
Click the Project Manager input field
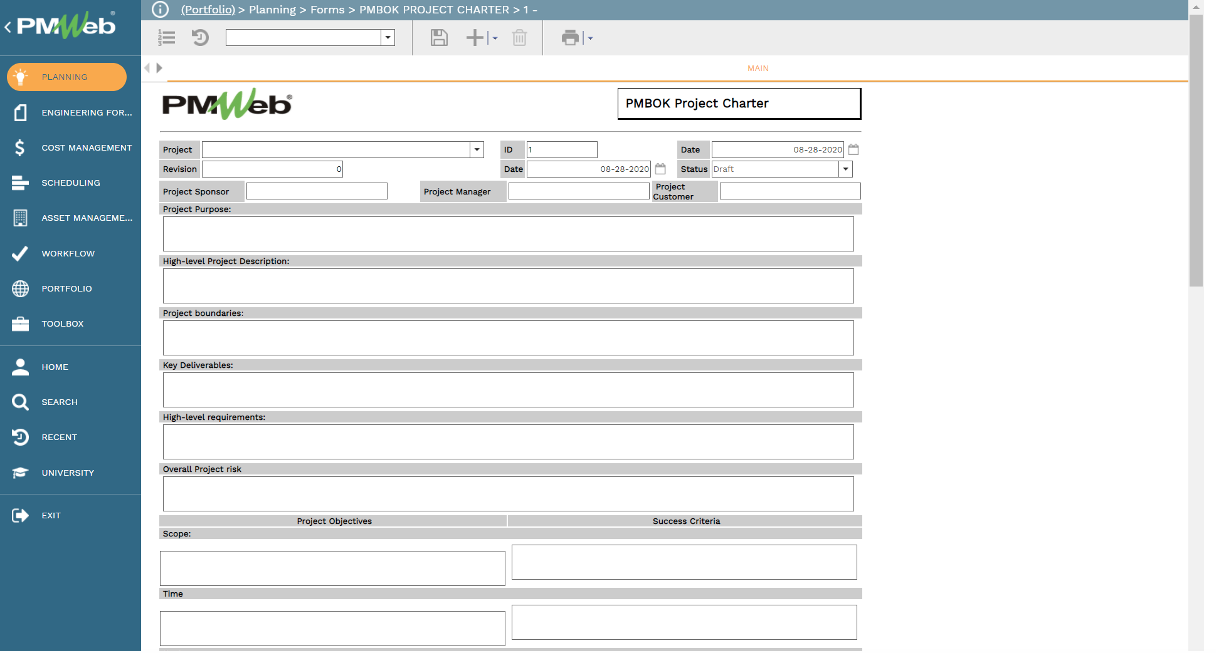click(x=579, y=191)
